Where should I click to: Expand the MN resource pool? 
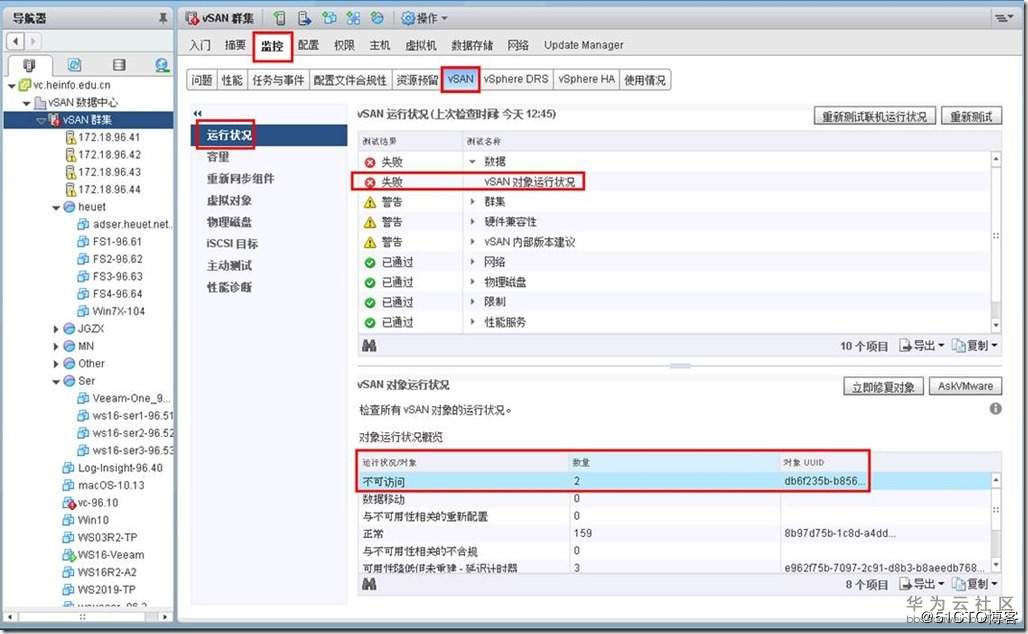point(56,346)
